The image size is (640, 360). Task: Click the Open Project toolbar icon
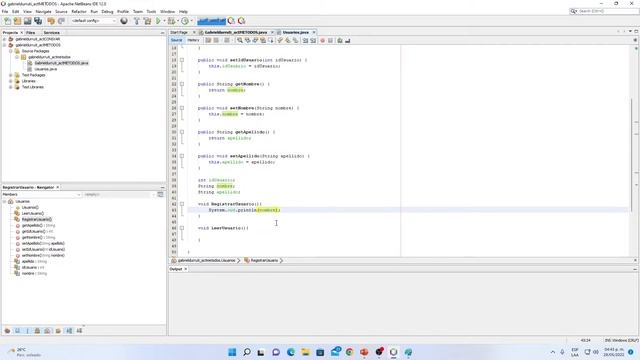(x=27, y=21)
